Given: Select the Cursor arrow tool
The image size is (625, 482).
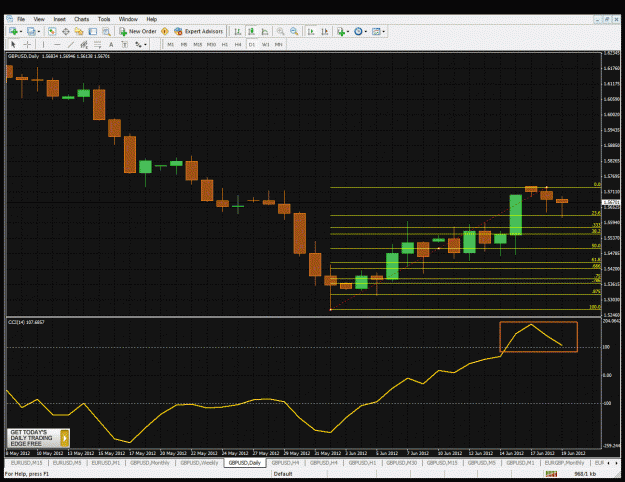Looking at the screenshot, I should coord(13,44).
